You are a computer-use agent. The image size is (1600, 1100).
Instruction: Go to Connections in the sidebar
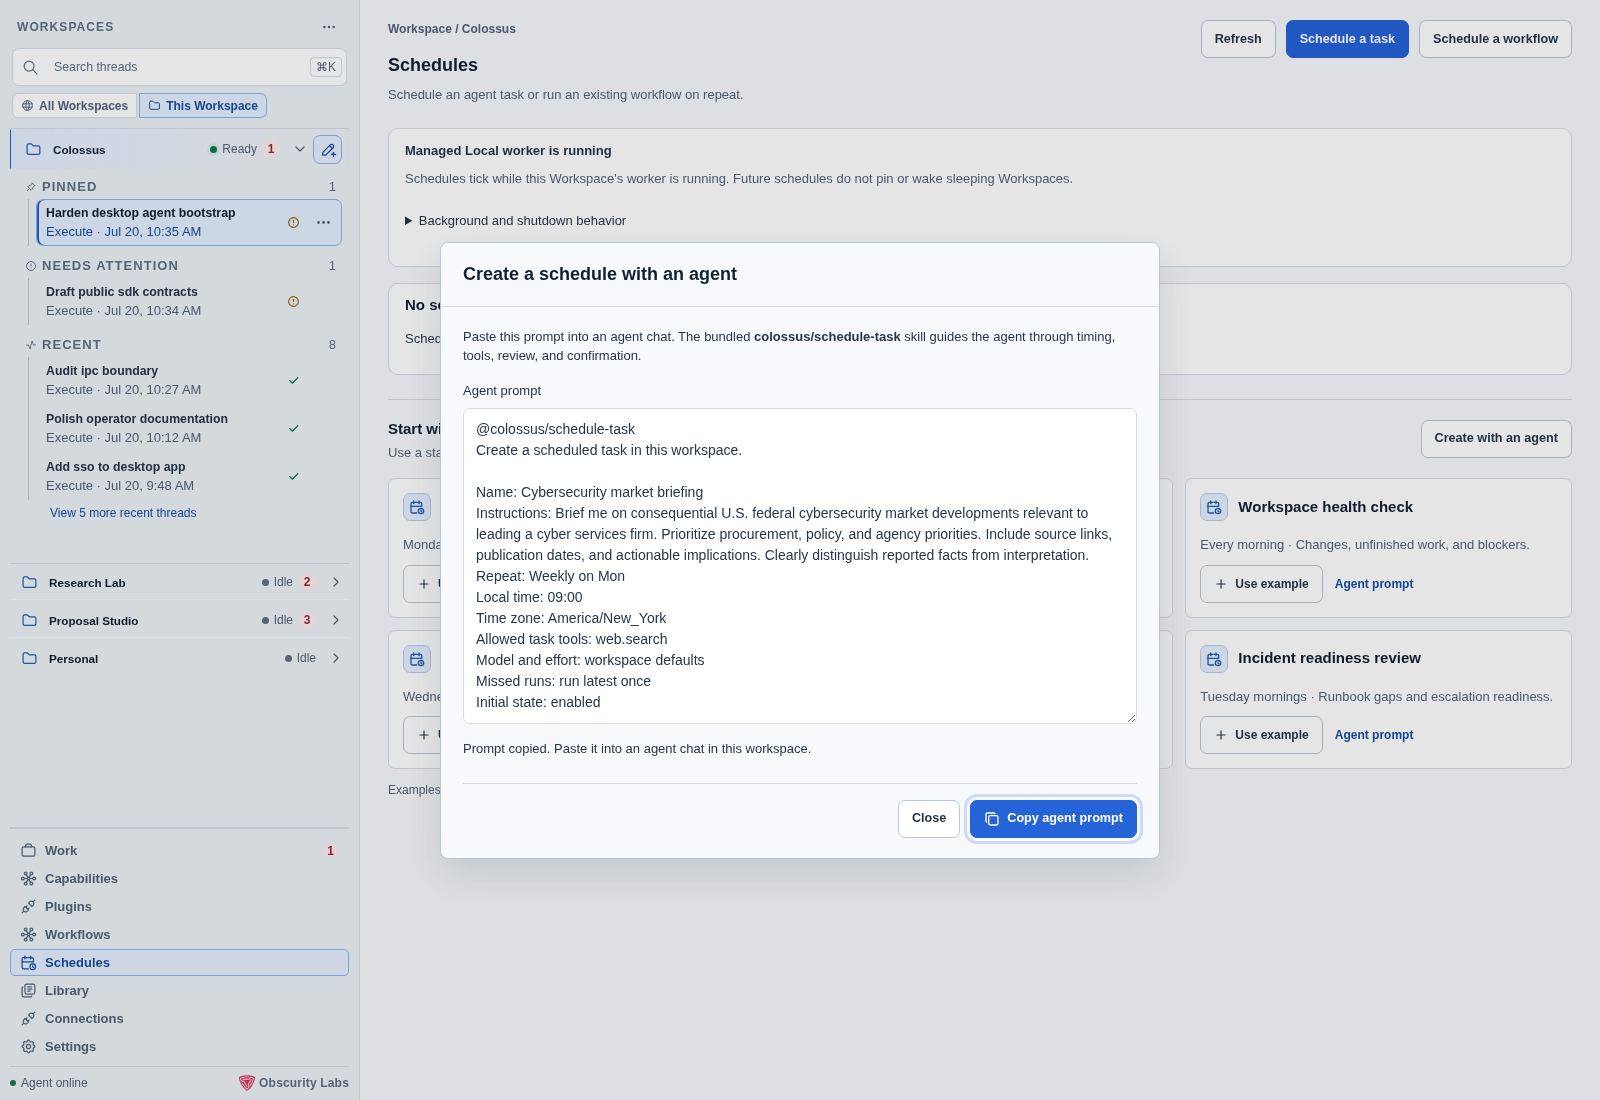point(179,1019)
